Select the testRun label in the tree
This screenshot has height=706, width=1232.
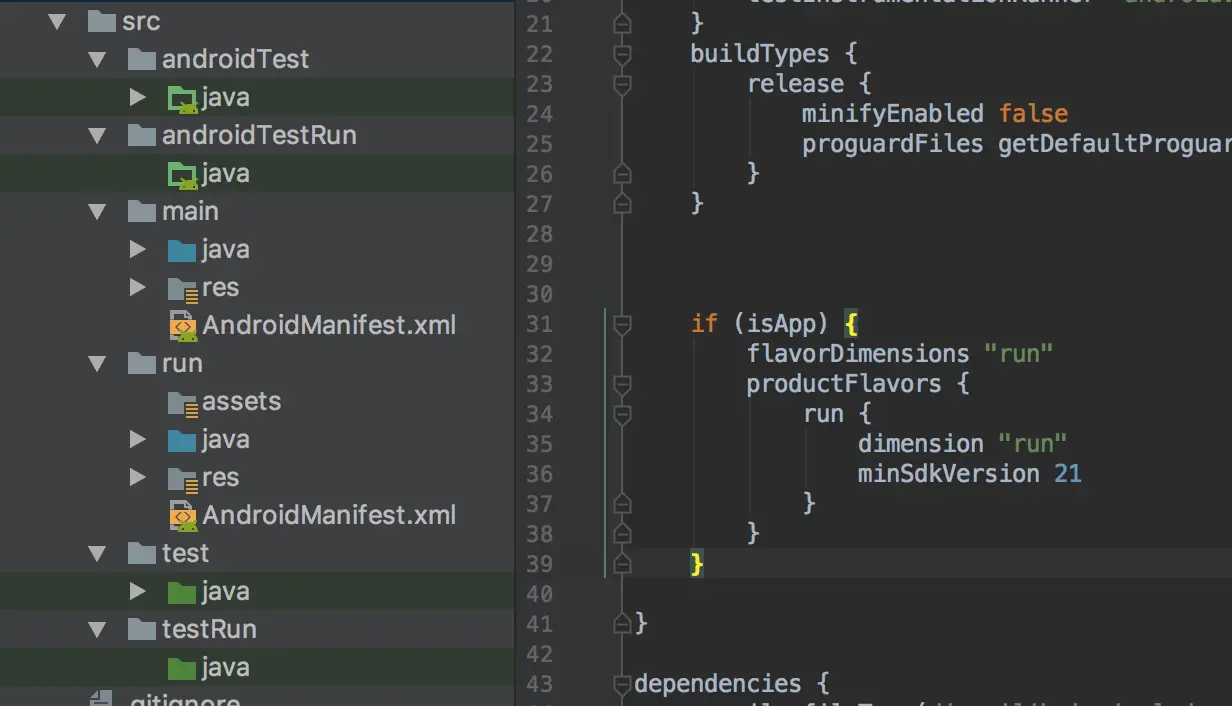209,629
